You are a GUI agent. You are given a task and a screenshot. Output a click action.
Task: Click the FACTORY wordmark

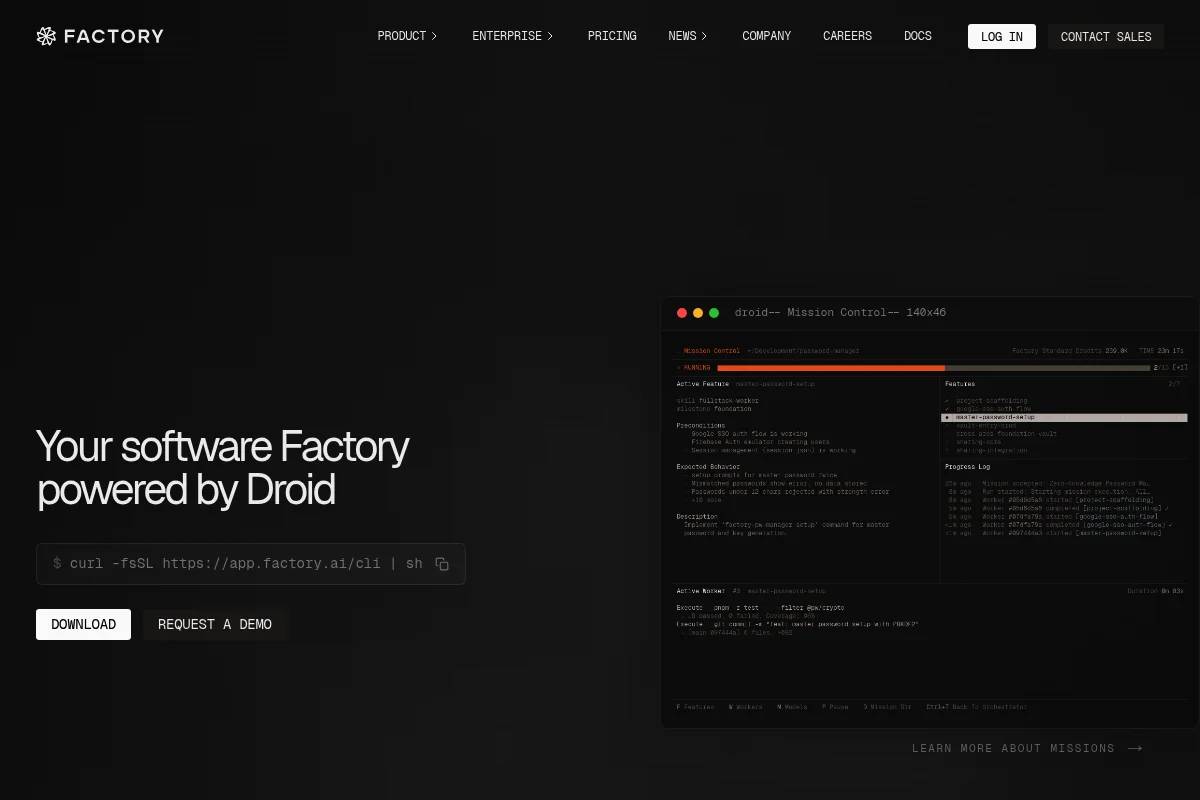[x=114, y=36]
